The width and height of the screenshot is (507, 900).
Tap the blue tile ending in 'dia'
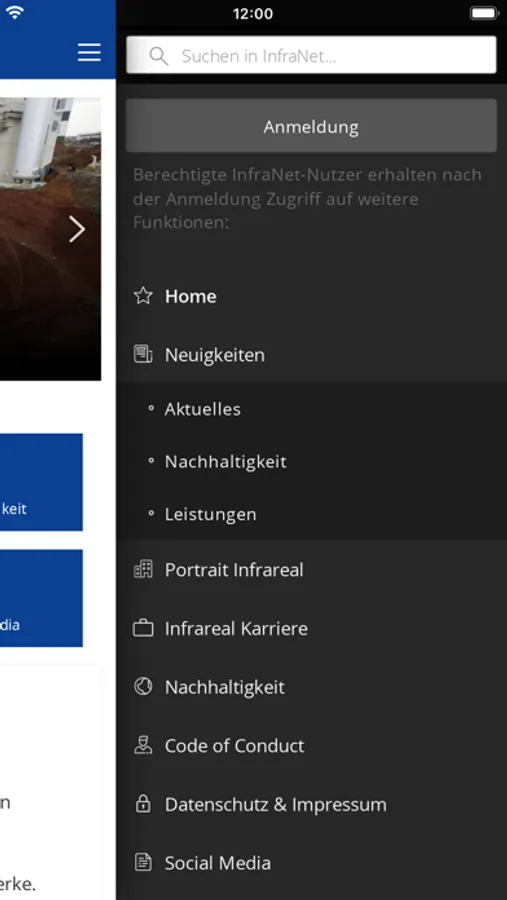coord(41,598)
